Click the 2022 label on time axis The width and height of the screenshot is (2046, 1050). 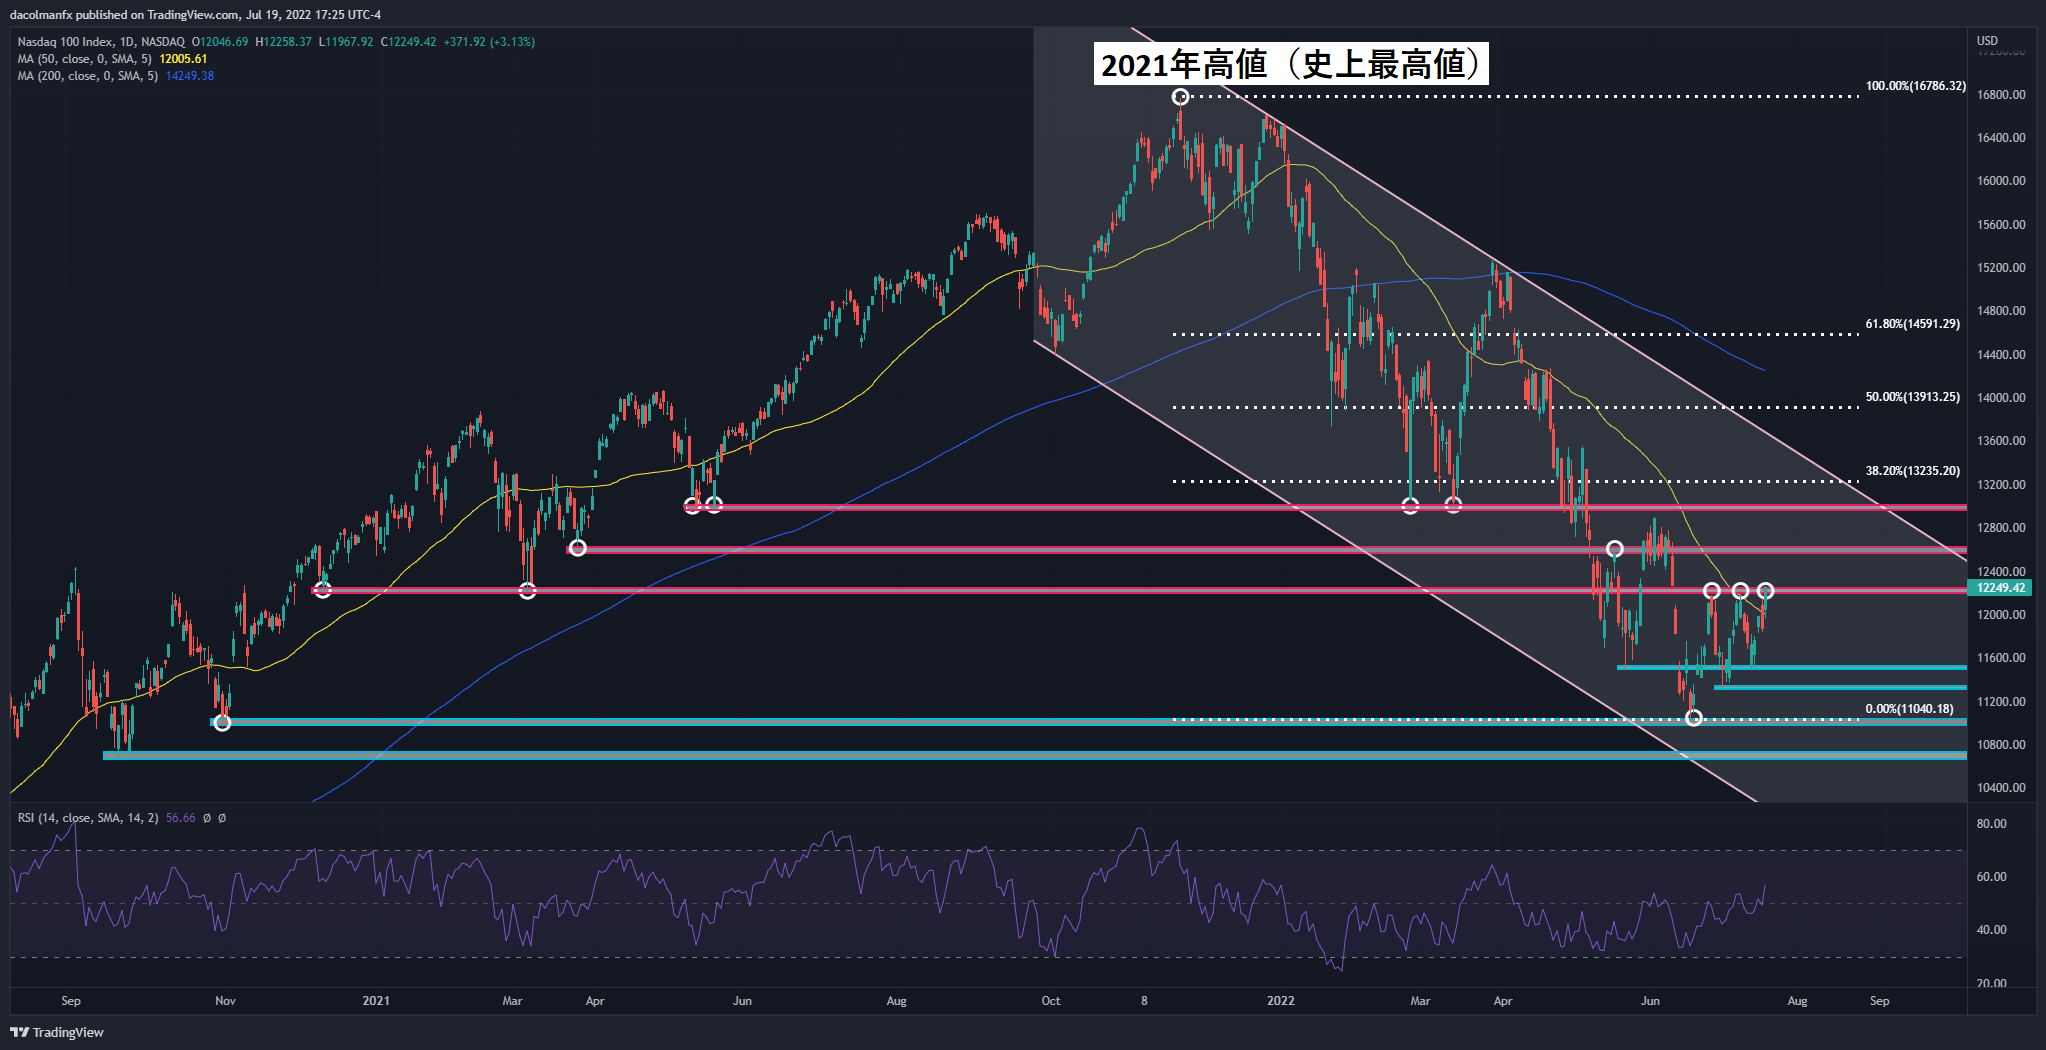[1280, 1001]
